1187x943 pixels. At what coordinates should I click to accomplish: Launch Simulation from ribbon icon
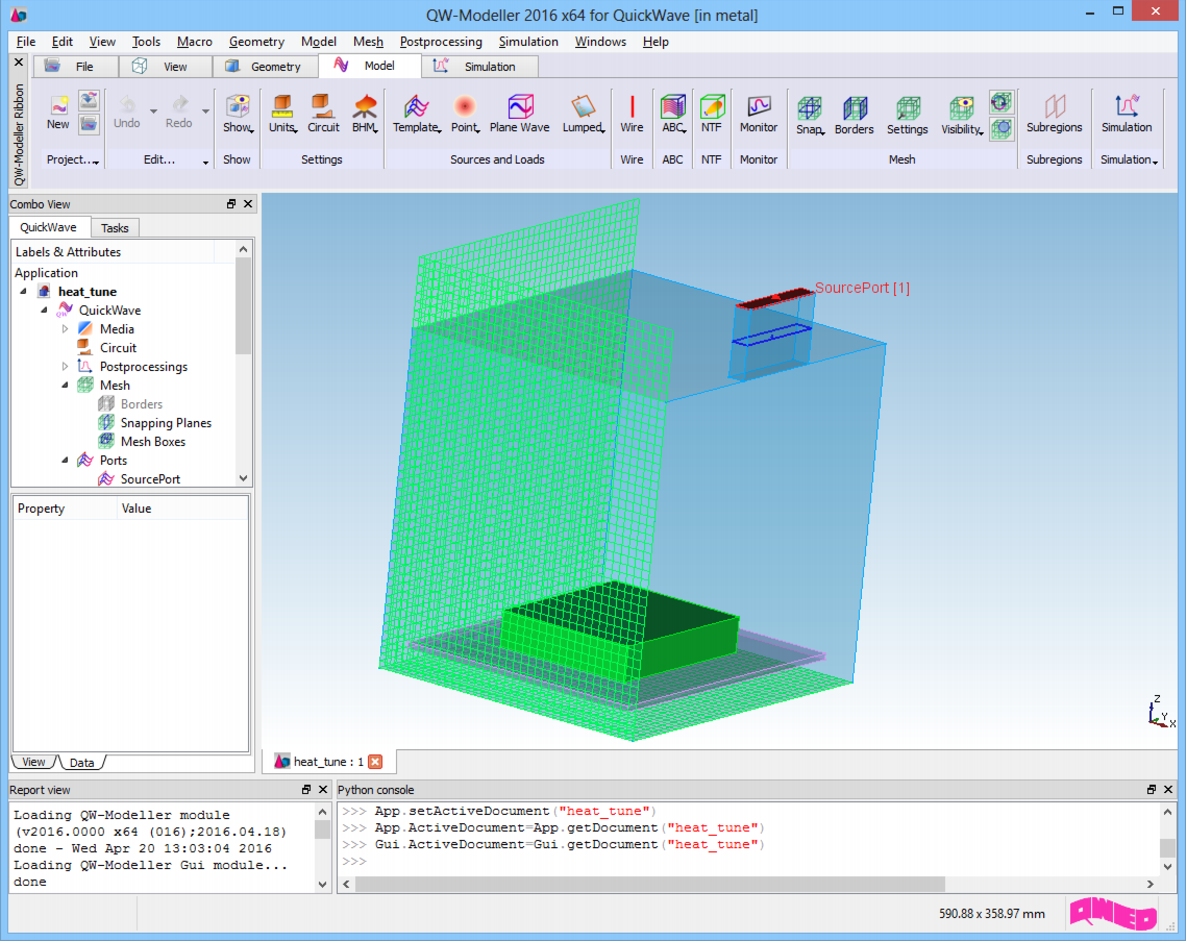pyautogui.click(x=1126, y=113)
